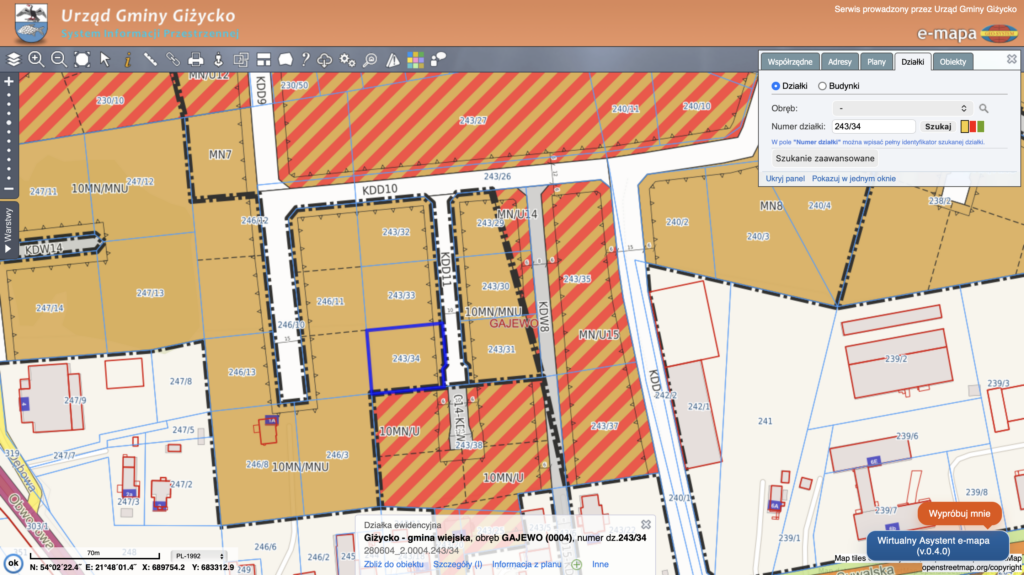
Task: Switch to the Plany tab
Action: click(x=876, y=61)
